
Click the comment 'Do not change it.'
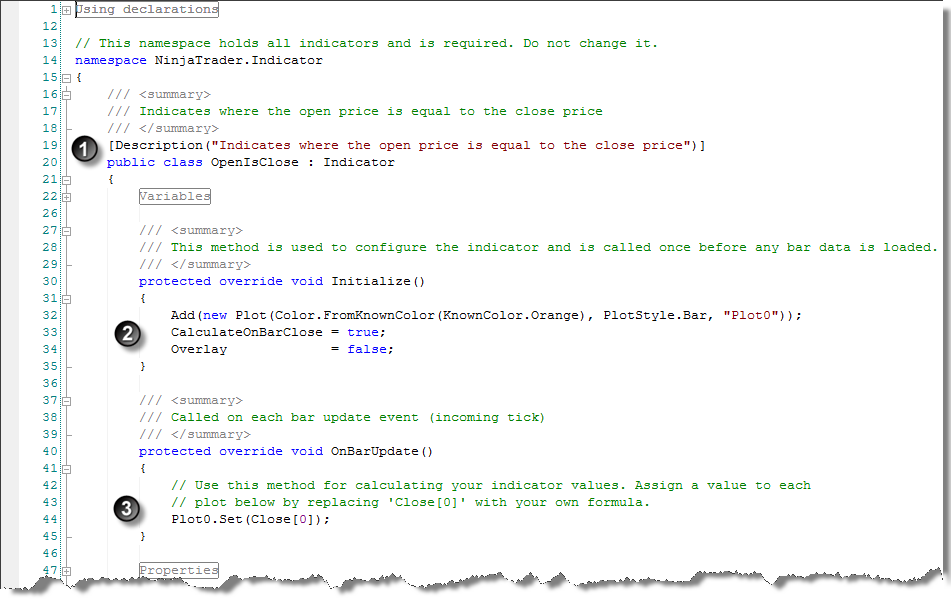[590, 43]
